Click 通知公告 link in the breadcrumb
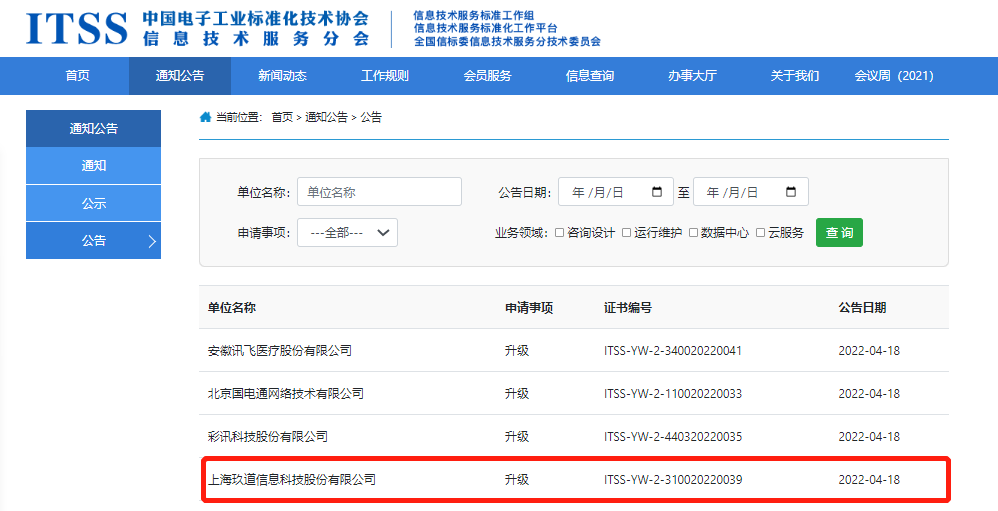 327,117
